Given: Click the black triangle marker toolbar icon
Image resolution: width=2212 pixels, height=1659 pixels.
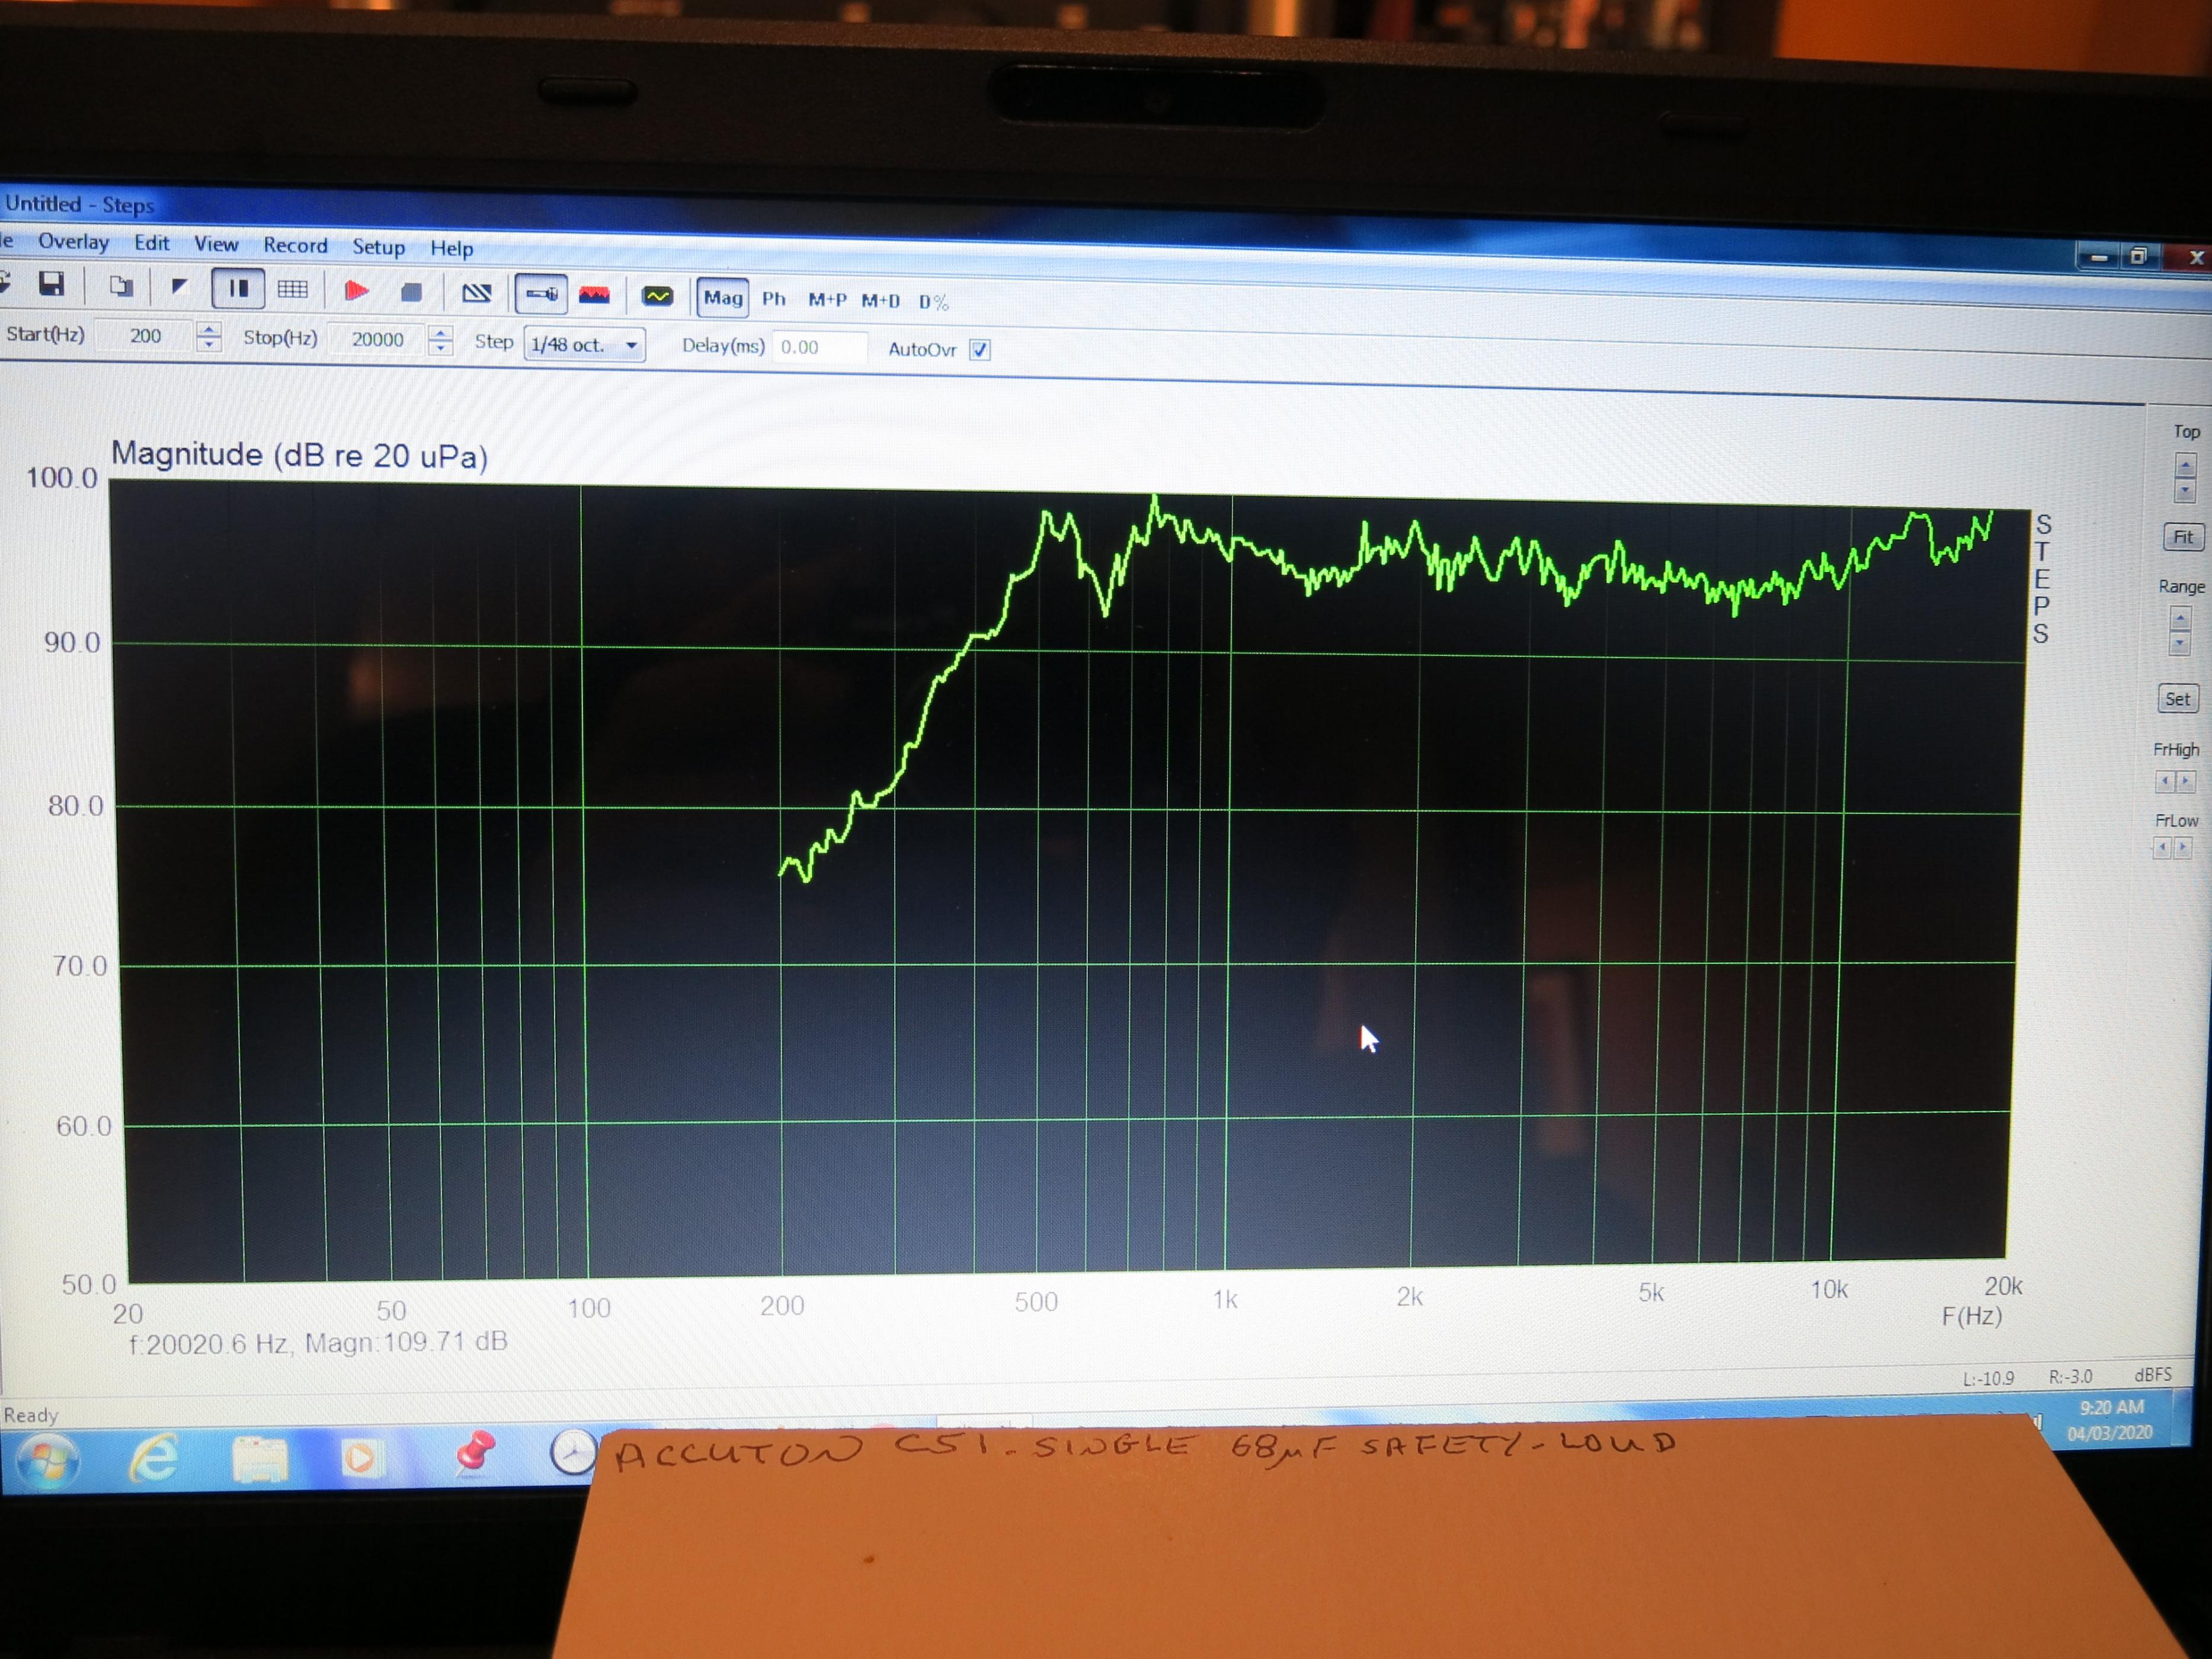Looking at the screenshot, I should (x=179, y=287).
